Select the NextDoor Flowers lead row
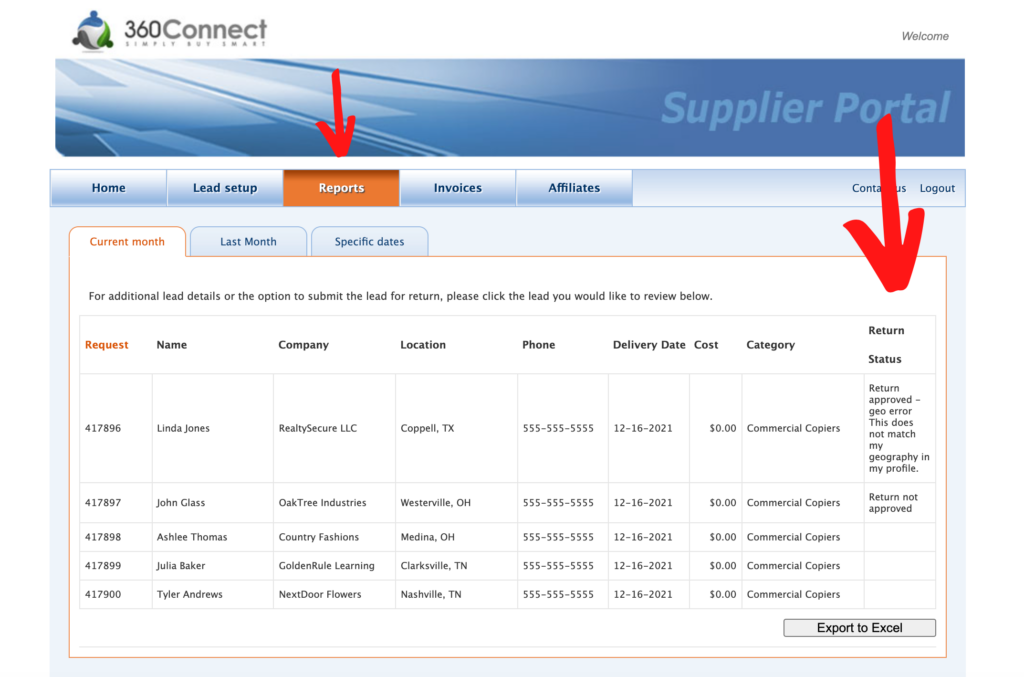Image resolution: width=1024 pixels, height=677 pixels. 320,594
